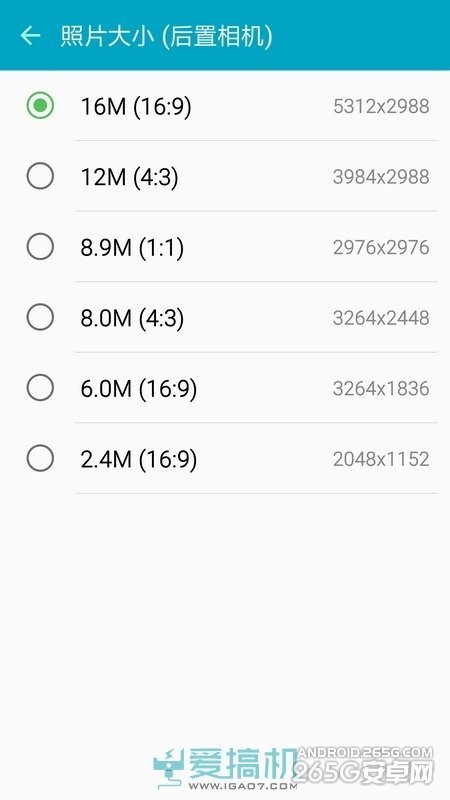The height and width of the screenshot is (800, 450).
Task: Choose the 12M (4:3) label text
Action: (x=130, y=177)
